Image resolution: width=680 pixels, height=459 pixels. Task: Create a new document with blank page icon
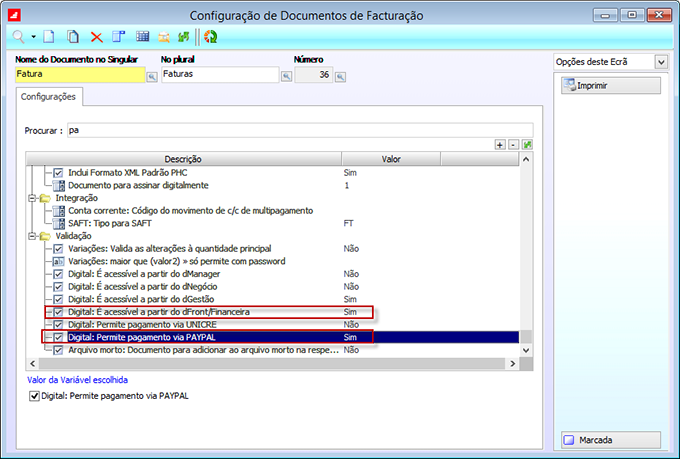pos(49,37)
